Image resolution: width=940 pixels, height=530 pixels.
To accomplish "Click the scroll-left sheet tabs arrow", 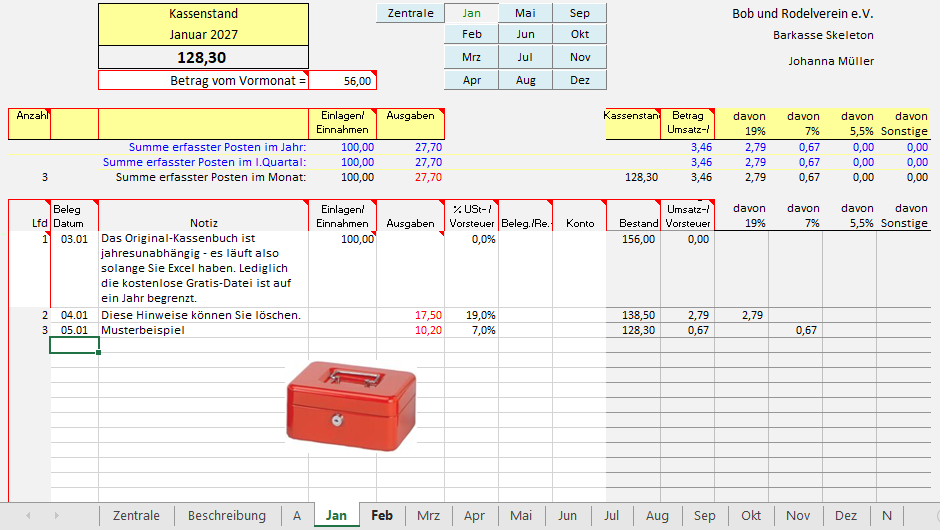I will tap(28, 515).
